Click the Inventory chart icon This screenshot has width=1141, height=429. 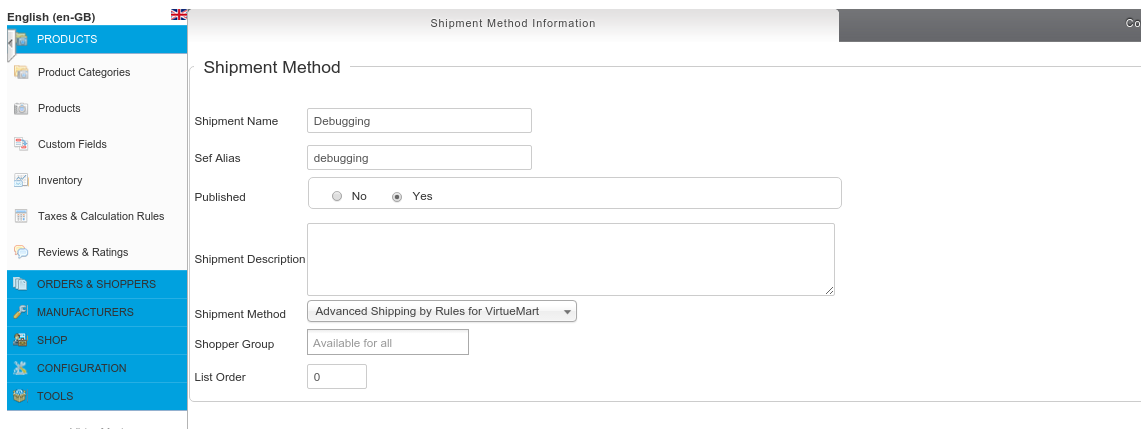point(21,180)
